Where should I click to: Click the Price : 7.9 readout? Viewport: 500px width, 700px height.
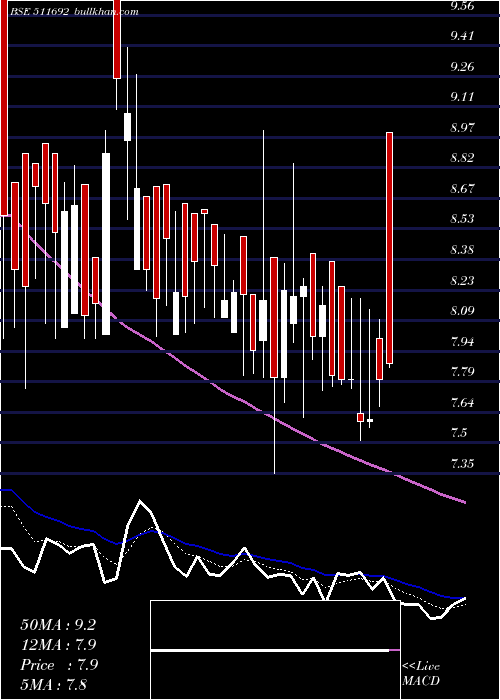click(x=59, y=665)
